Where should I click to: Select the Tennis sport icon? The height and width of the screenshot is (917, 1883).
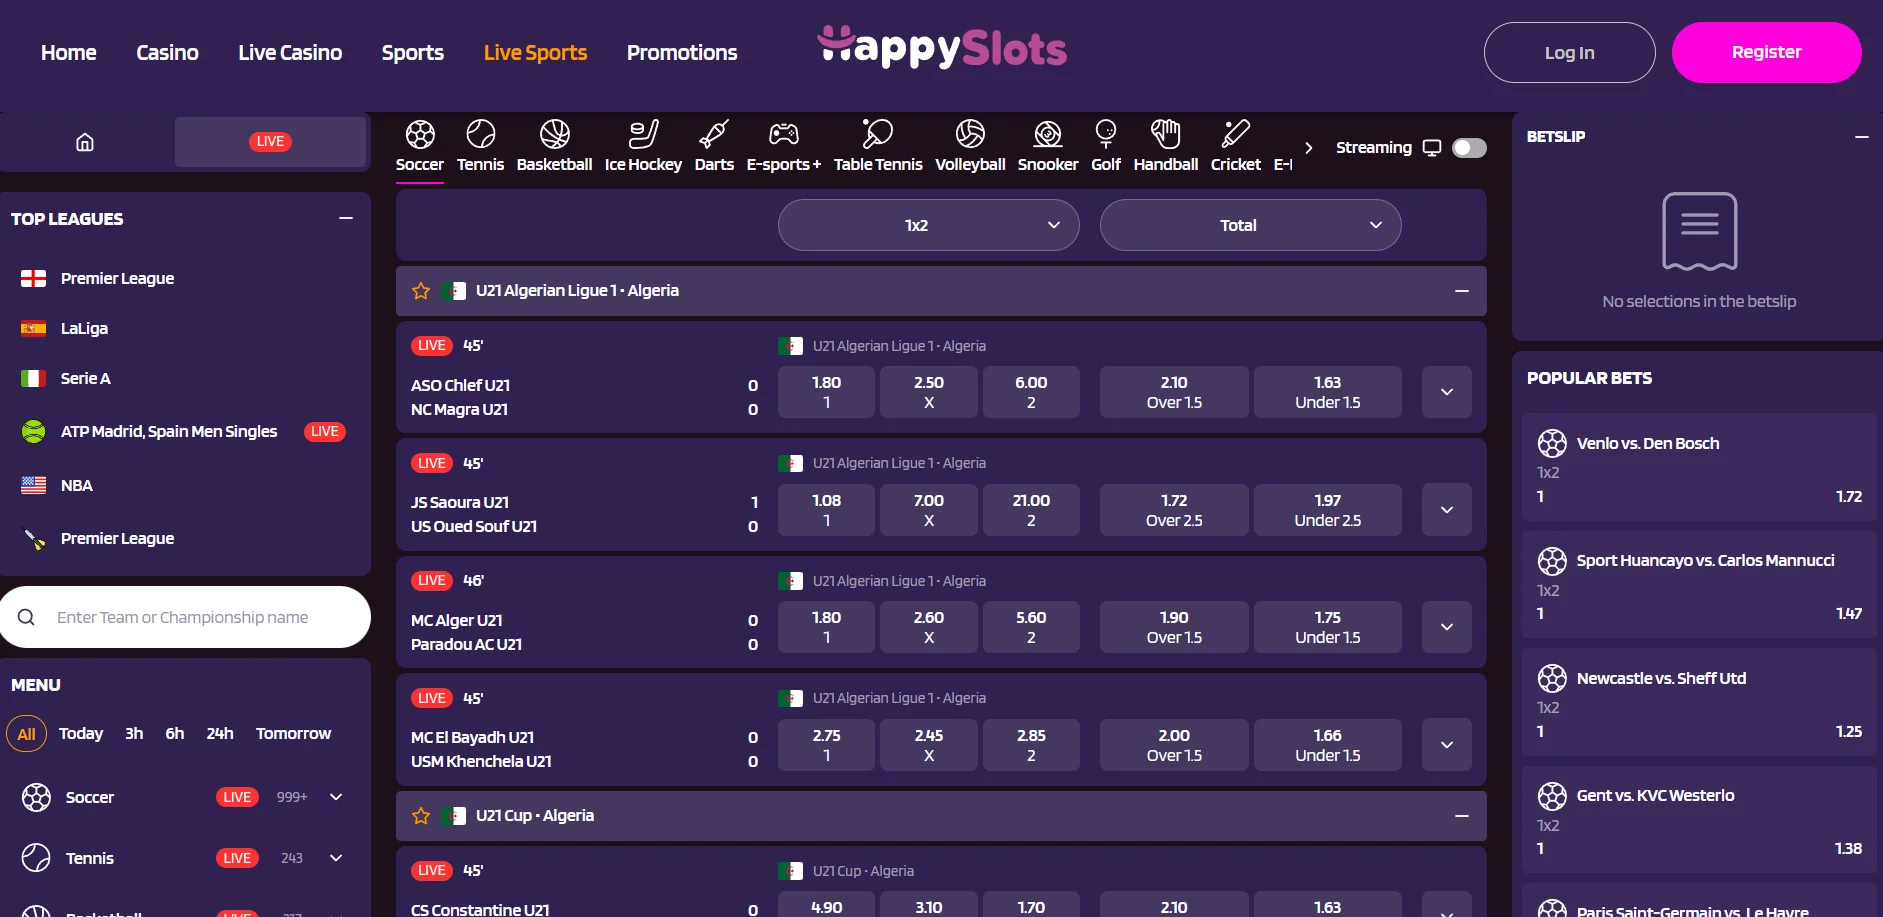(481, 134)
